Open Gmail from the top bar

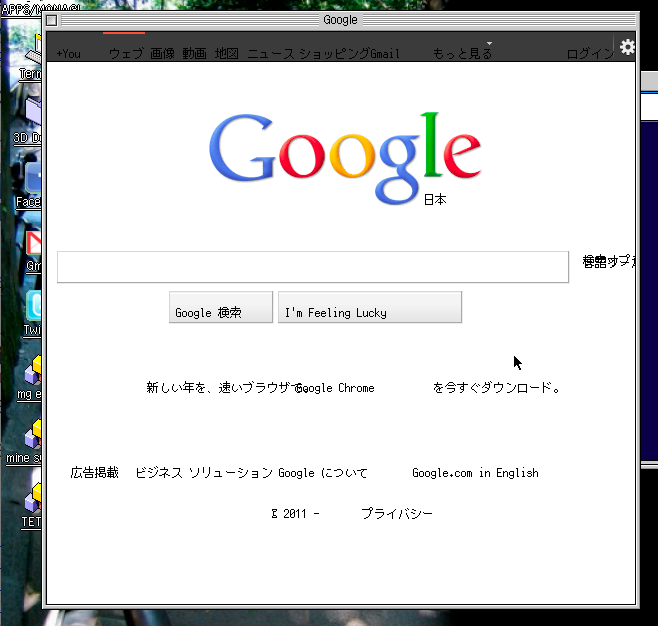[x=385, y=54]
